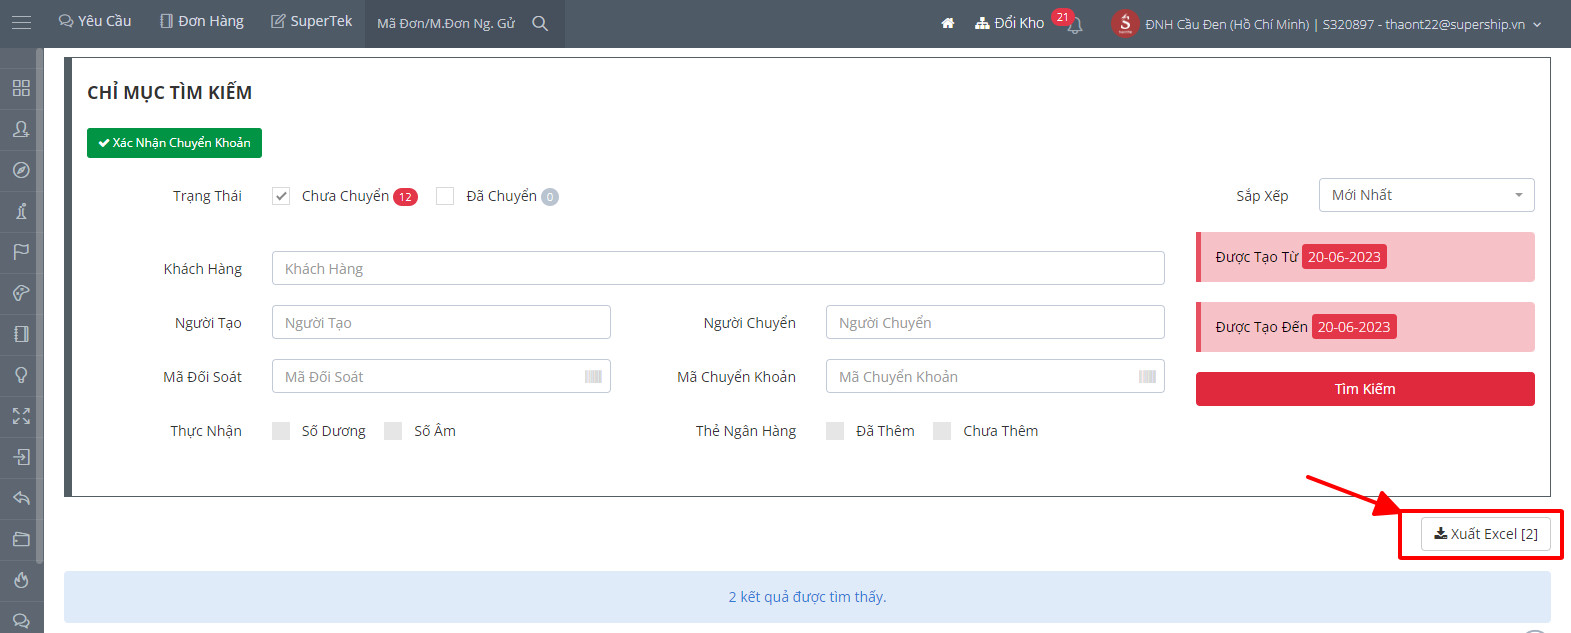The image size is (1571, 633).
Task: Click into the Mã Chuyển Khoản input field
Action: coord(995,376)
